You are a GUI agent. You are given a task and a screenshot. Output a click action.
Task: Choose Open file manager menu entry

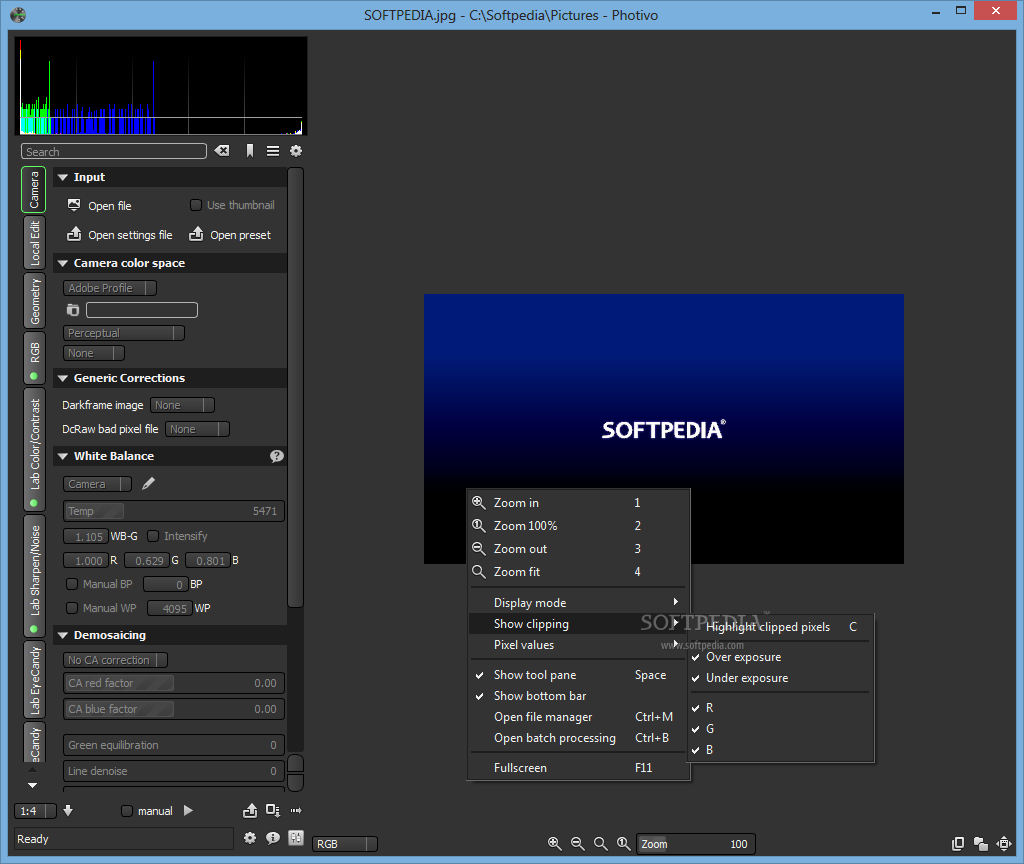point(579,717)
